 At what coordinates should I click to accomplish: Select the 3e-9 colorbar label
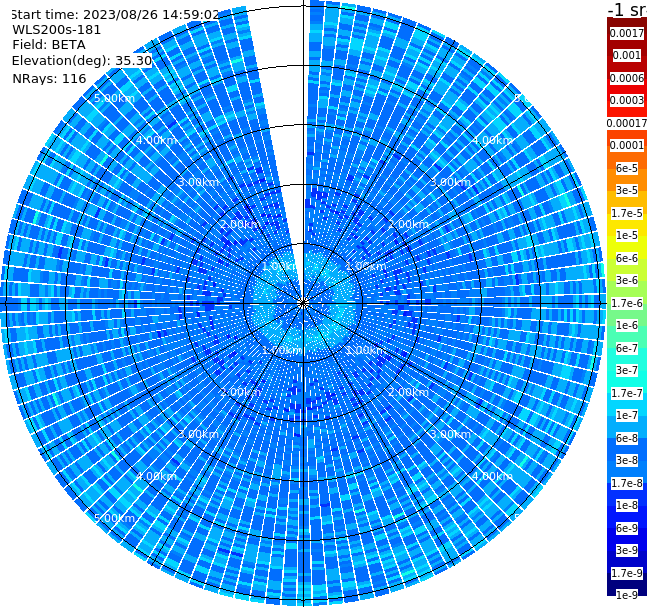tap(627, 550)
